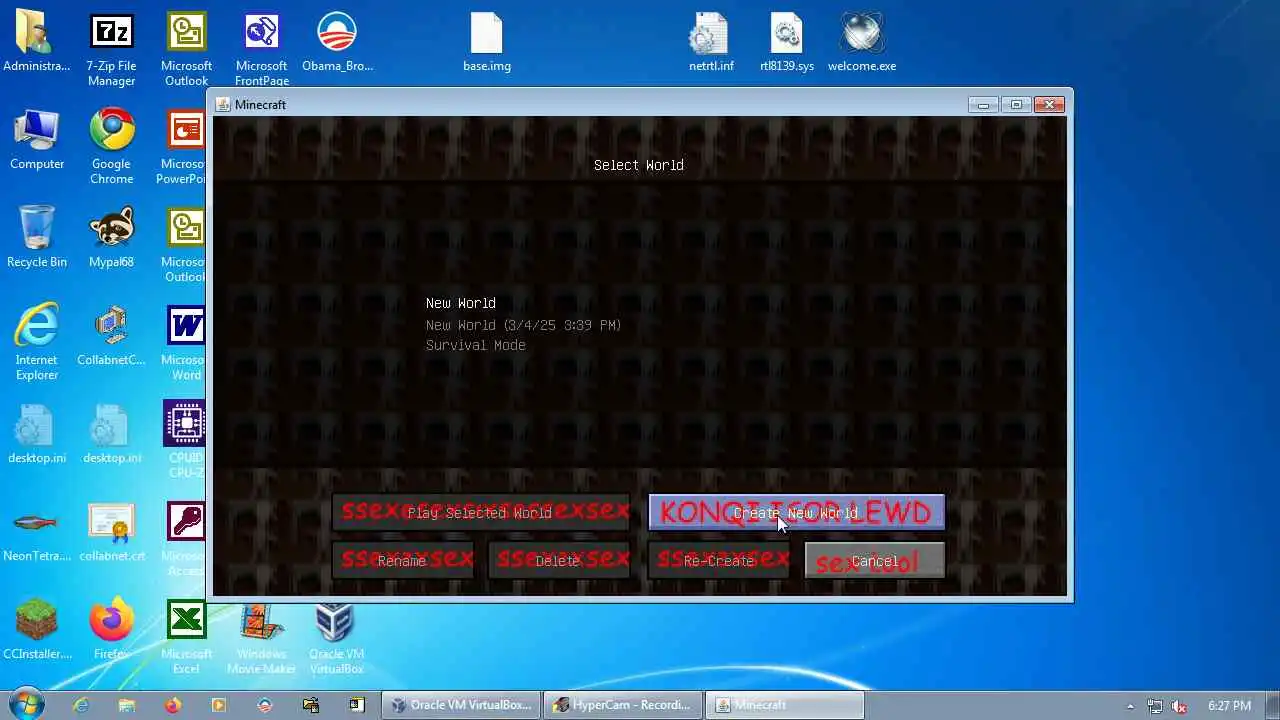Screen dimensions: 1280x720
Task: Rename the selected Minecraft world
Action: pyautogui.click(x=403, y=561)
